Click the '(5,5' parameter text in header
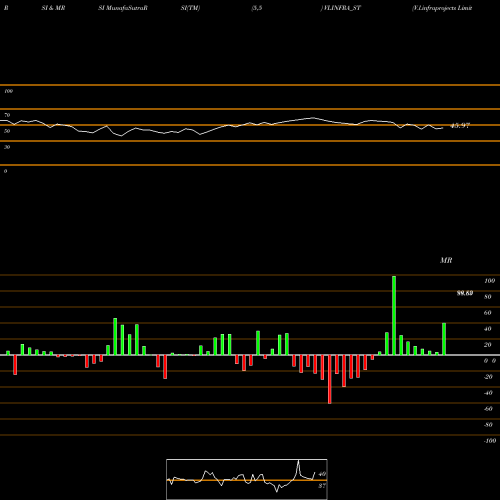The image size is (500, 500). 257,8
